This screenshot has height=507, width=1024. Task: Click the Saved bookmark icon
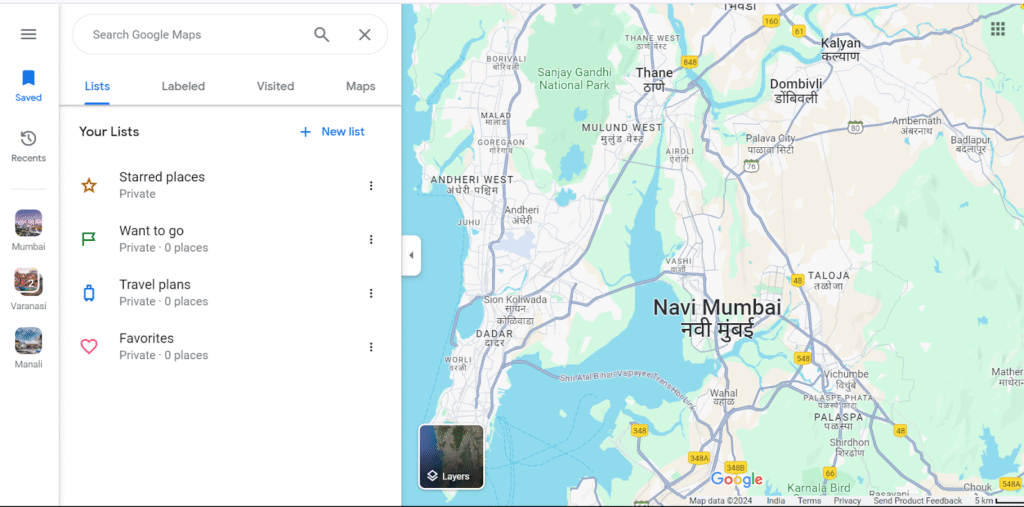tap(28, 78)
